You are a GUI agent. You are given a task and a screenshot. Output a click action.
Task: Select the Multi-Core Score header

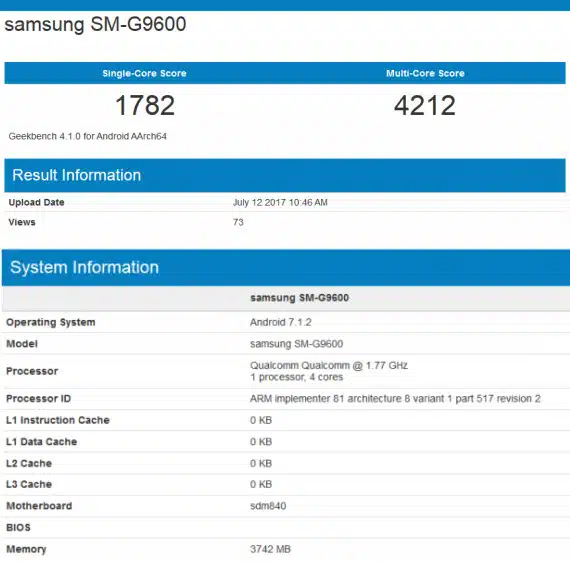(425, 73)
